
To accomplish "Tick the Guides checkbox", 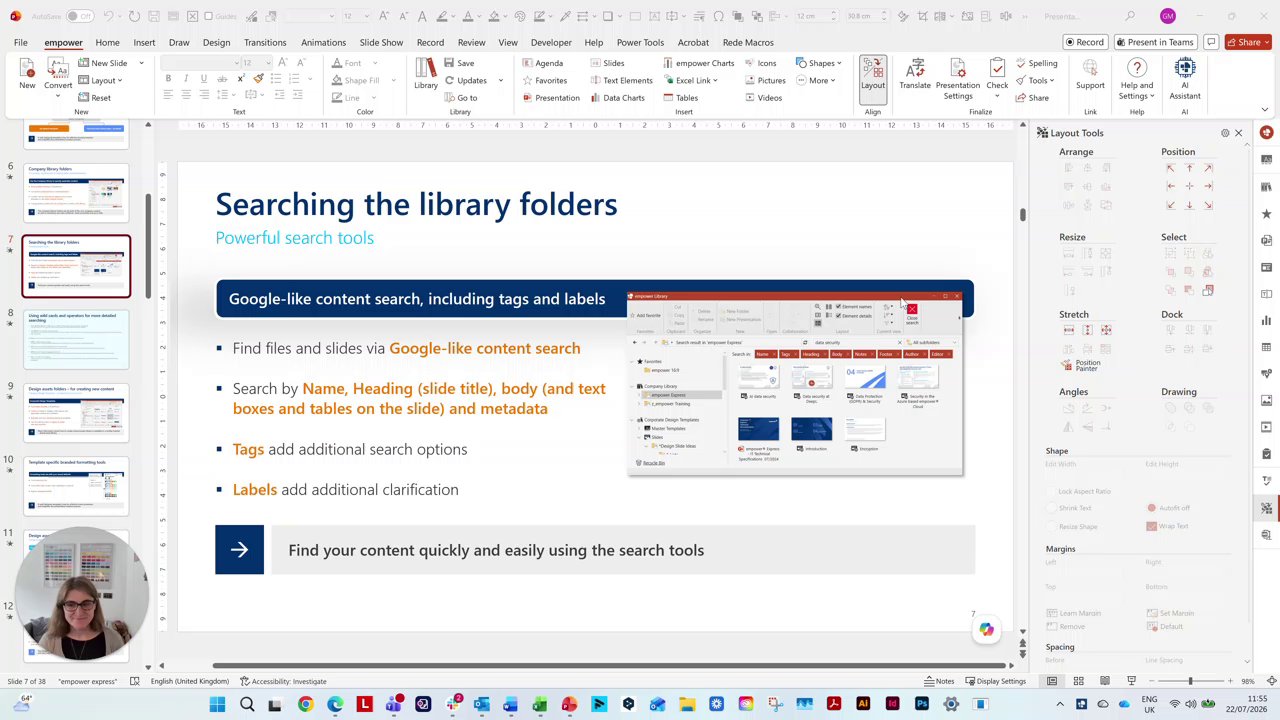I will [208, 16].
